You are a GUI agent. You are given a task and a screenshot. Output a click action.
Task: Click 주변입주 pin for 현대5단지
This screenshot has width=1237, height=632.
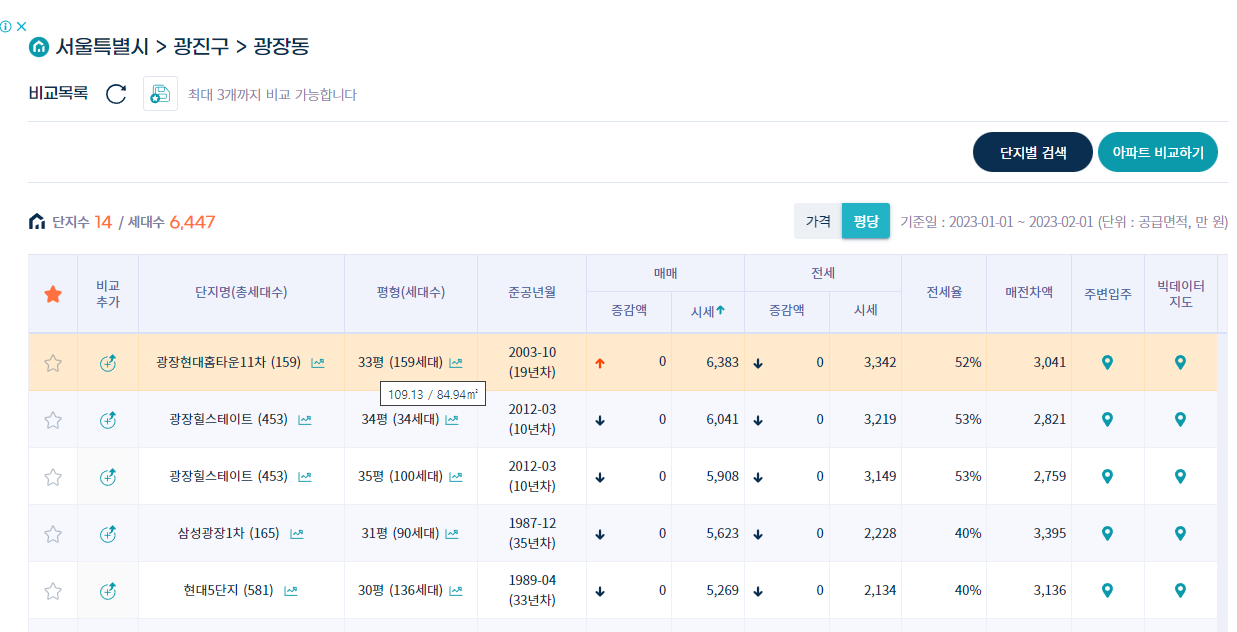1107,590
